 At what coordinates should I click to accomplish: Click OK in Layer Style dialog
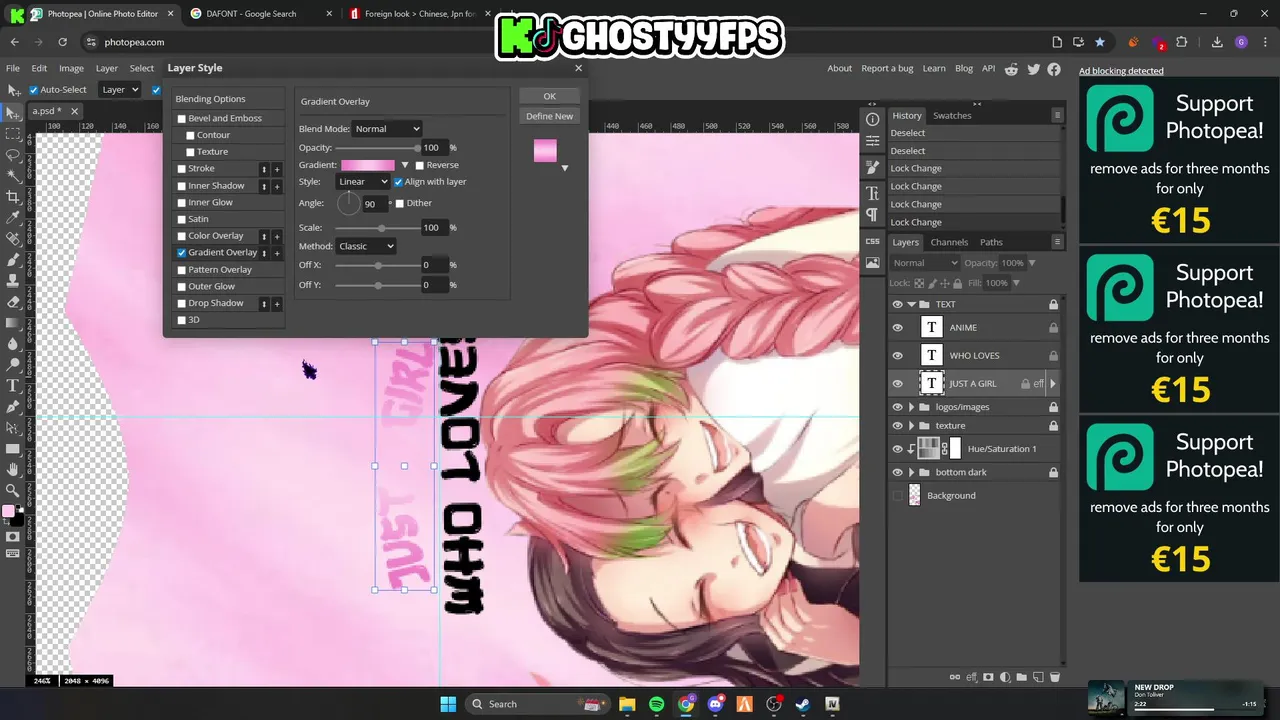549,96
